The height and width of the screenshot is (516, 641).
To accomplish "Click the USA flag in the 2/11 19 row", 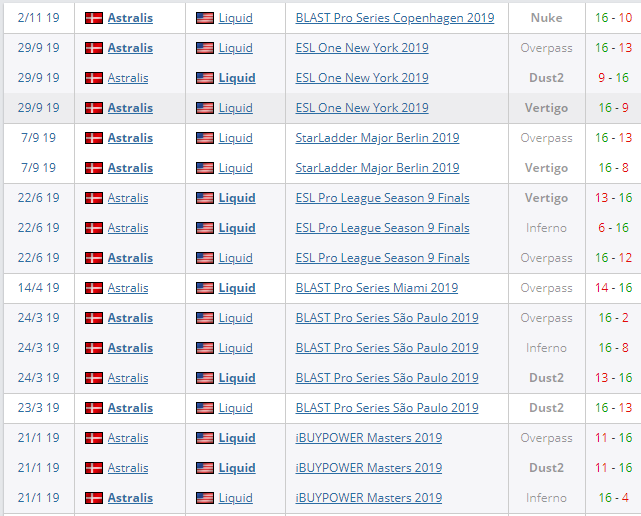I will point(204,18).
